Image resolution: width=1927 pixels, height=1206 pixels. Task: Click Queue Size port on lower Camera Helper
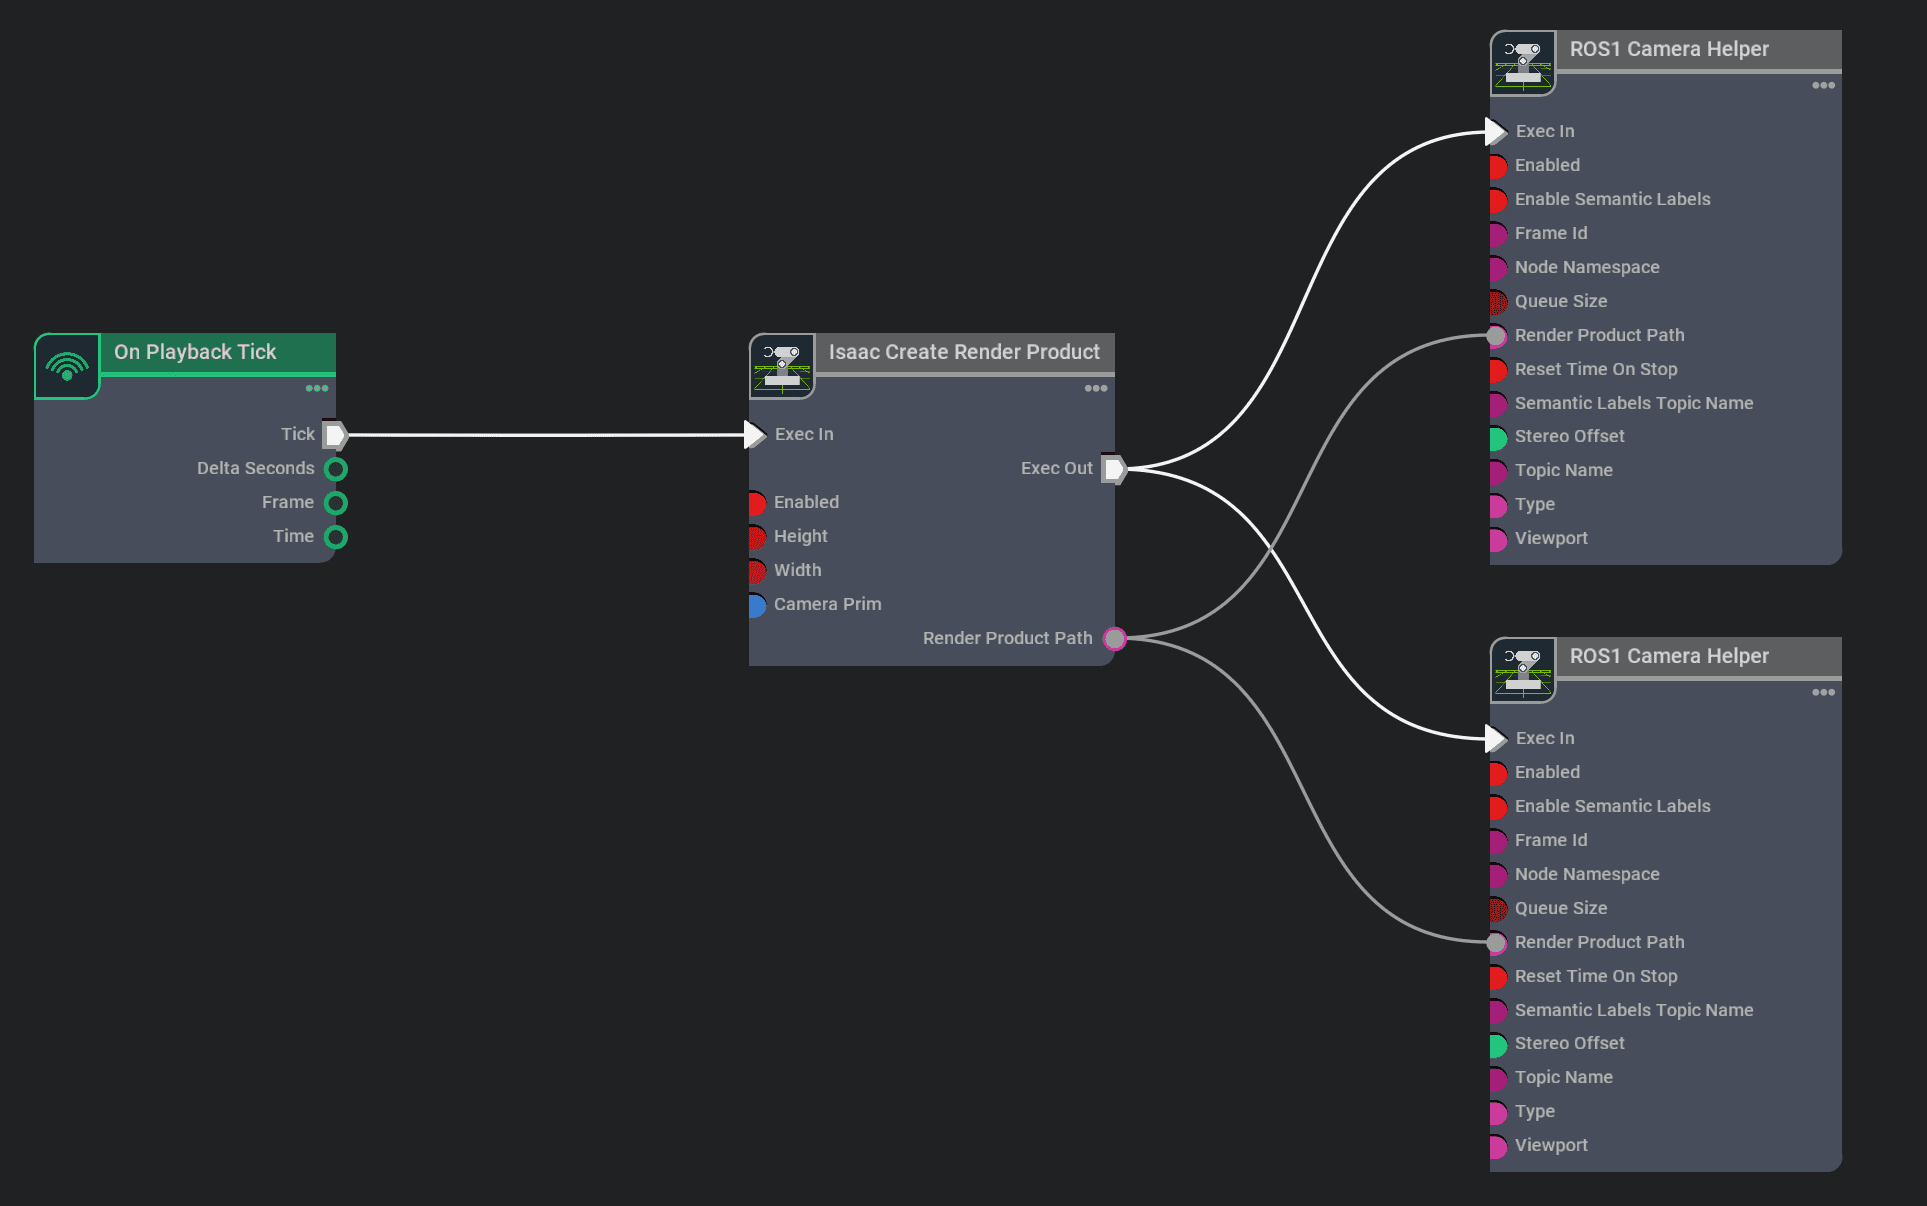tap(1498, 909)
